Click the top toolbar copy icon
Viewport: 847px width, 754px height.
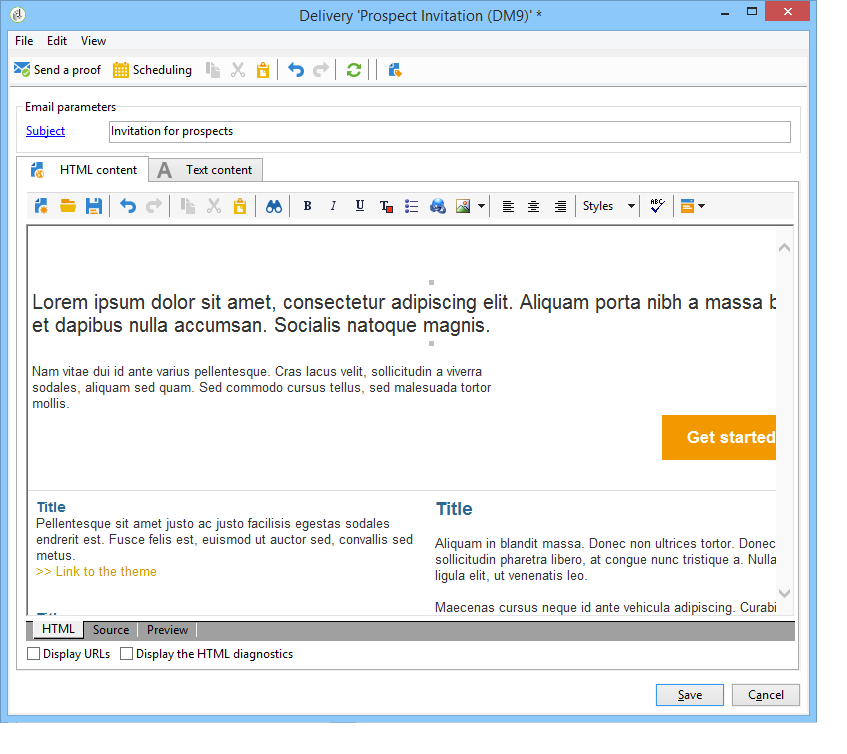[x=213, y=70]
